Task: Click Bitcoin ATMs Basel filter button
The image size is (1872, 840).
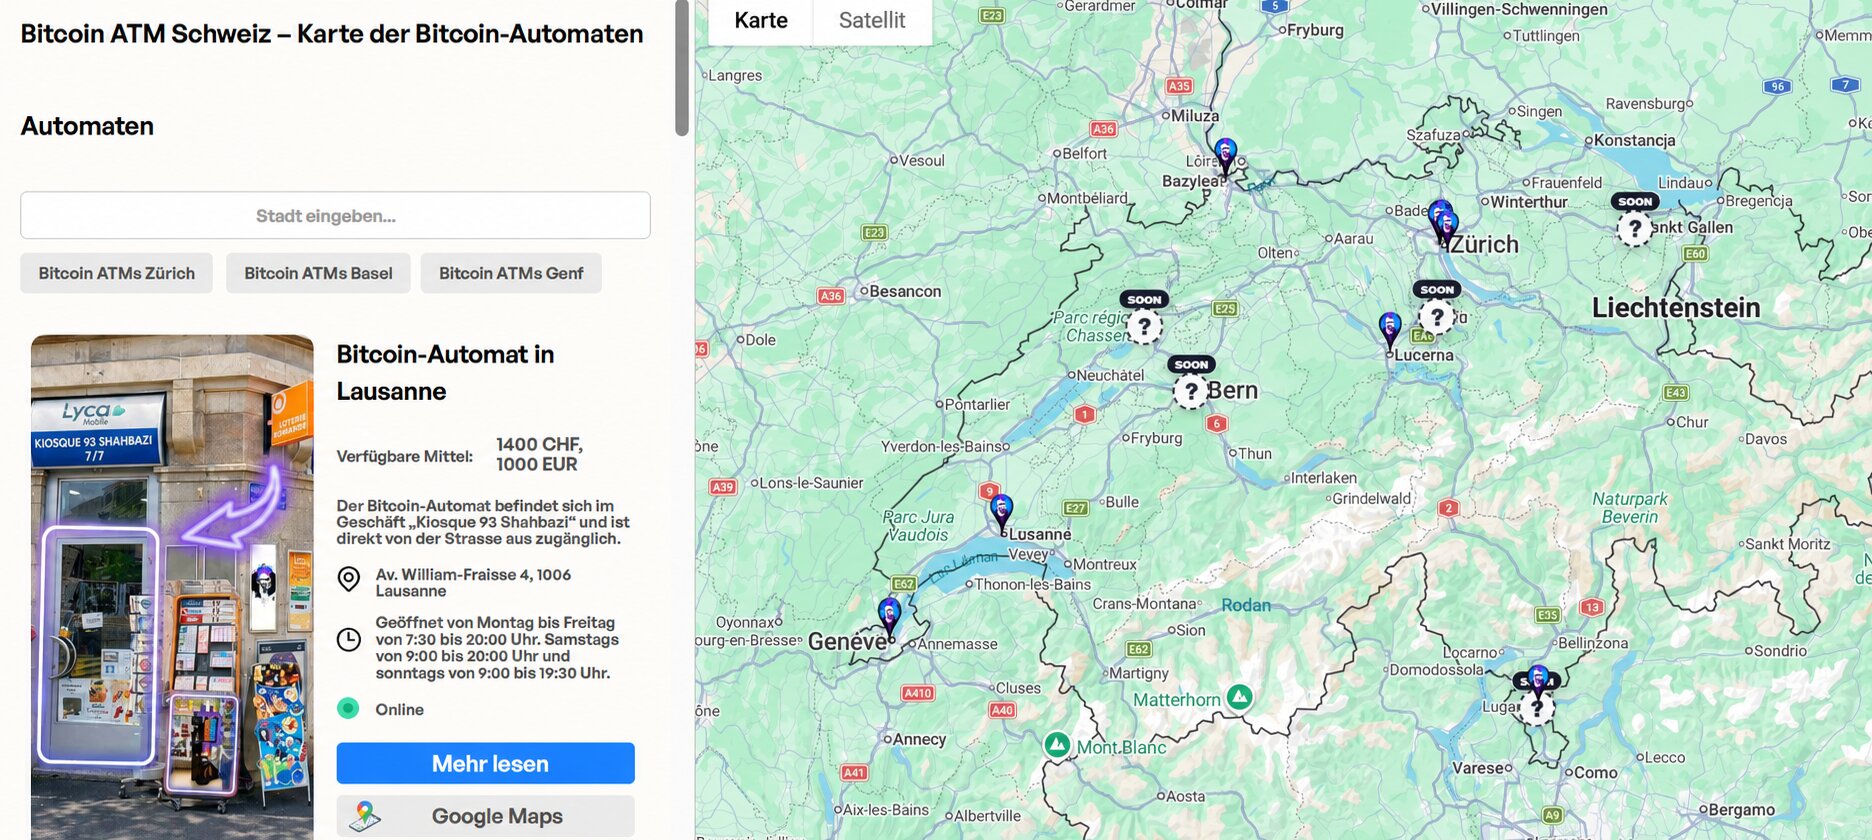Action: coord(318,273)
